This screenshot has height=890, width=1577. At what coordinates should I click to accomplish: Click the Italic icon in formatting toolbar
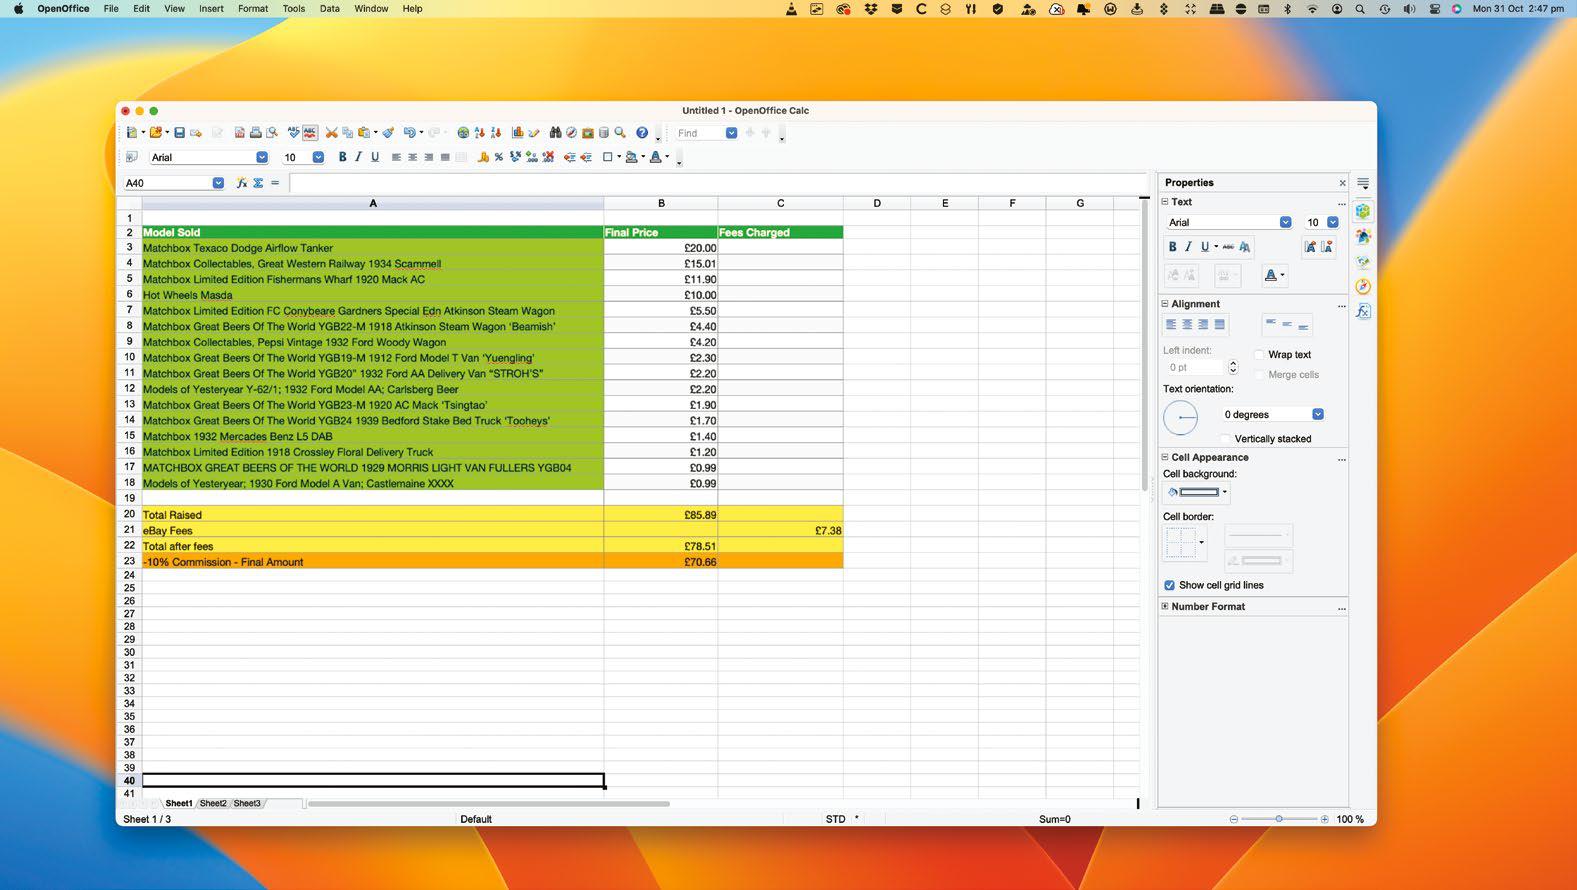[358, 157]
